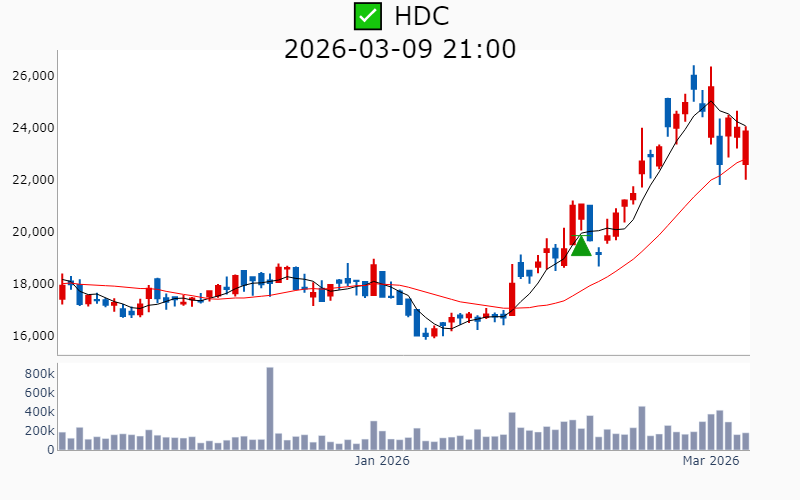The height and width of the screenshot is (500, 800).
Task: Click the 2026-03-09 21:00 timestamp
Action: (x=400, y=48)
